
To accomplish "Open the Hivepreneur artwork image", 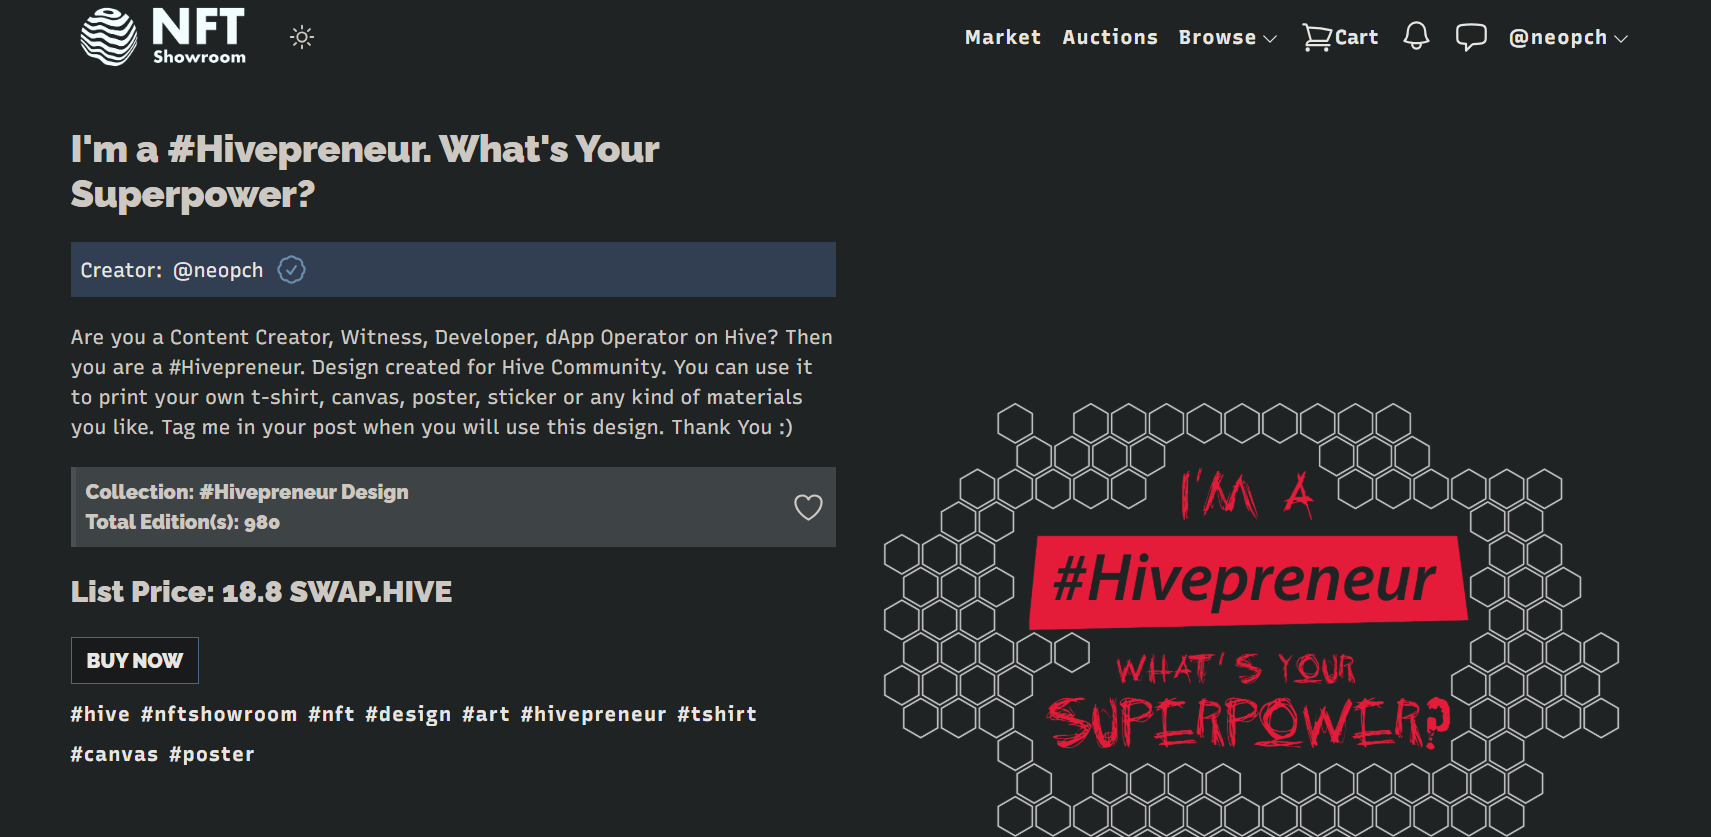I will click(1251, 618).
